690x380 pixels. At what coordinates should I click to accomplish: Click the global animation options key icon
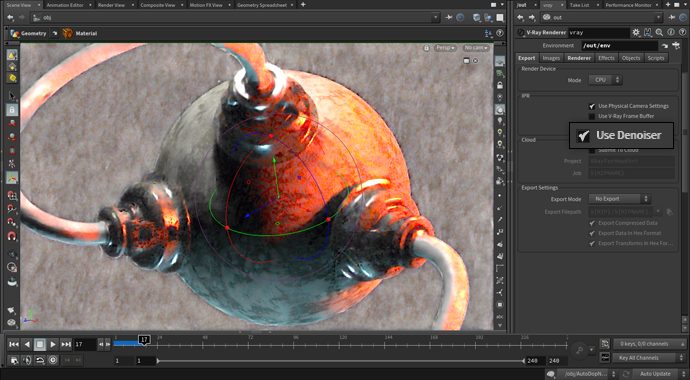click(580, 351)
